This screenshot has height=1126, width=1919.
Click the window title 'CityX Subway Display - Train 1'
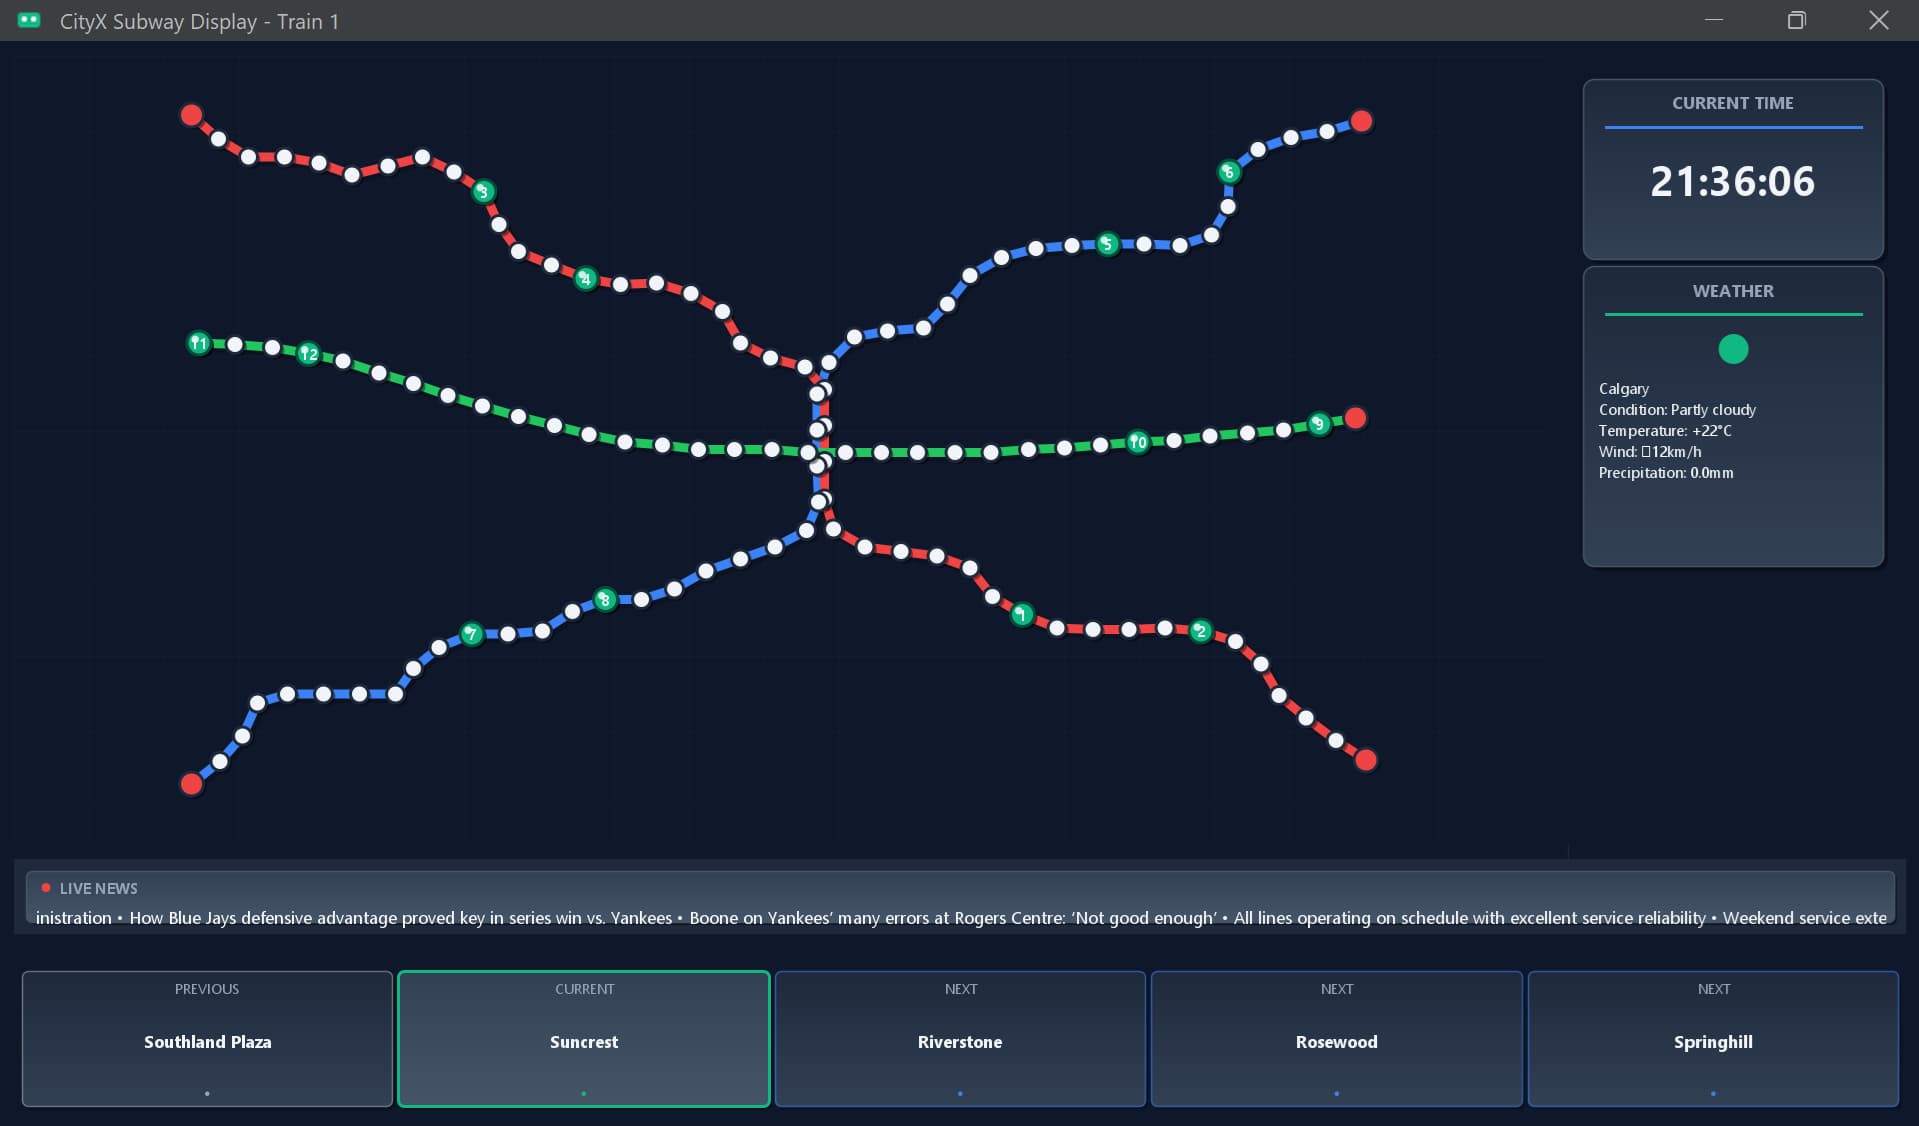click(199, 21)
